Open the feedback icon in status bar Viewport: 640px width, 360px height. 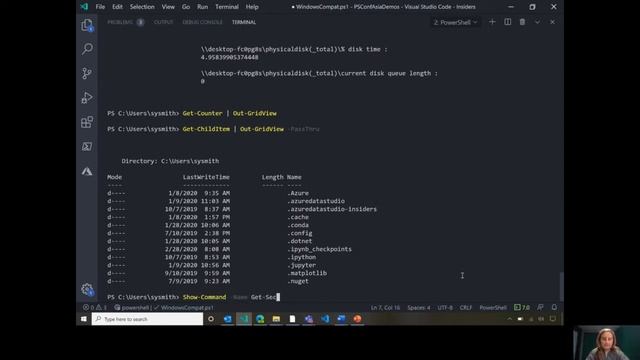point(540,307)
